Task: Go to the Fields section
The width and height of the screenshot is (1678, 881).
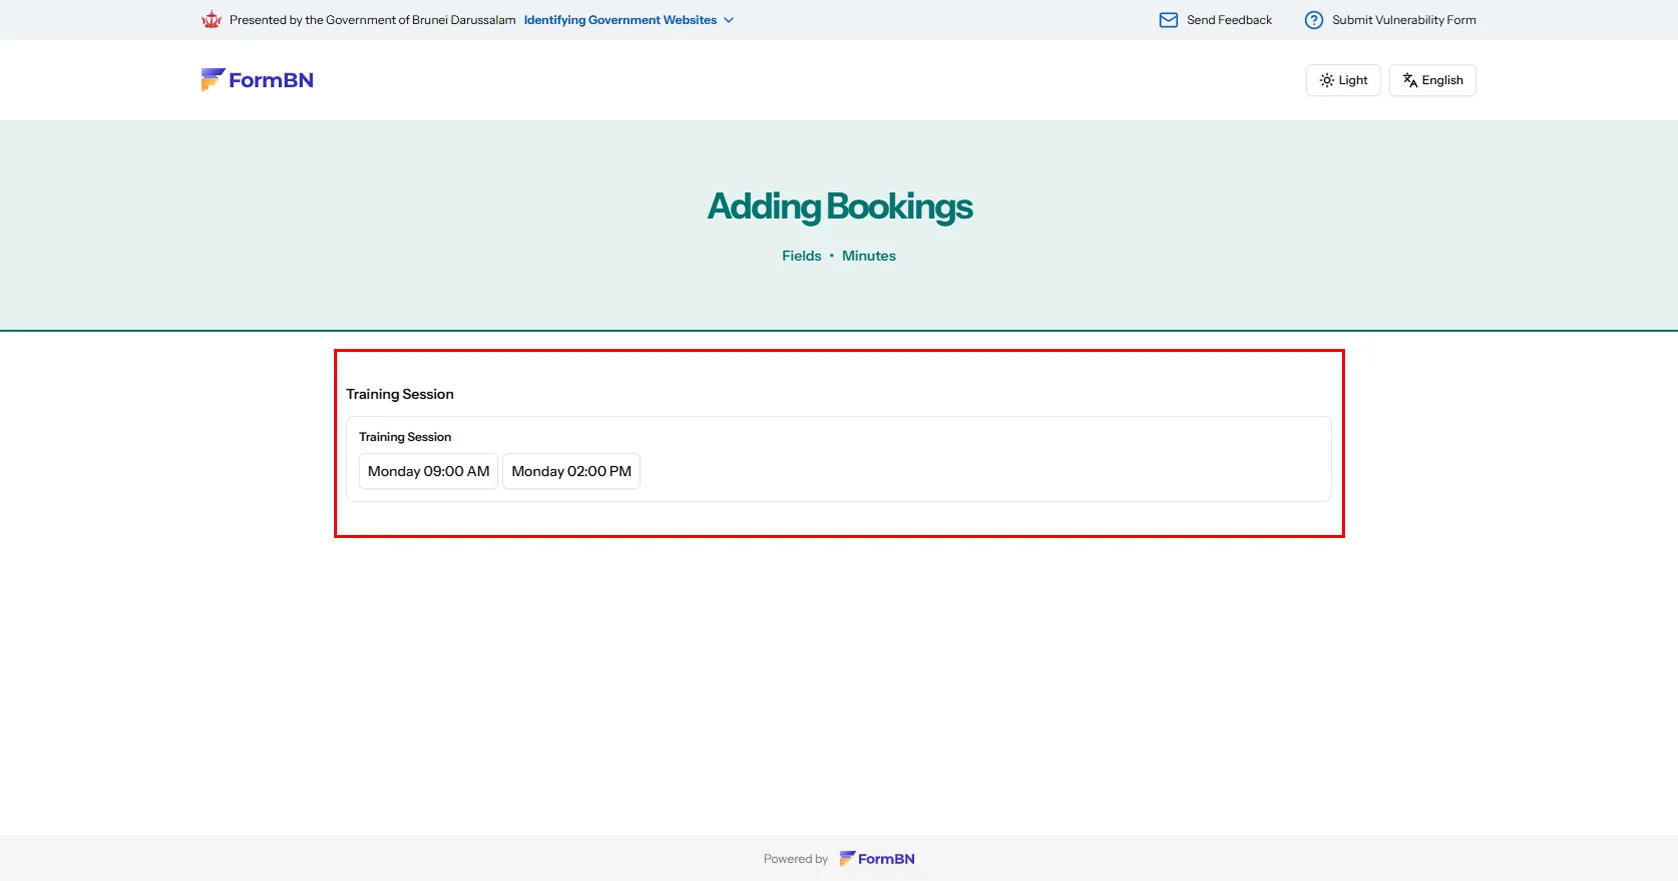Action: pos(801,256)
